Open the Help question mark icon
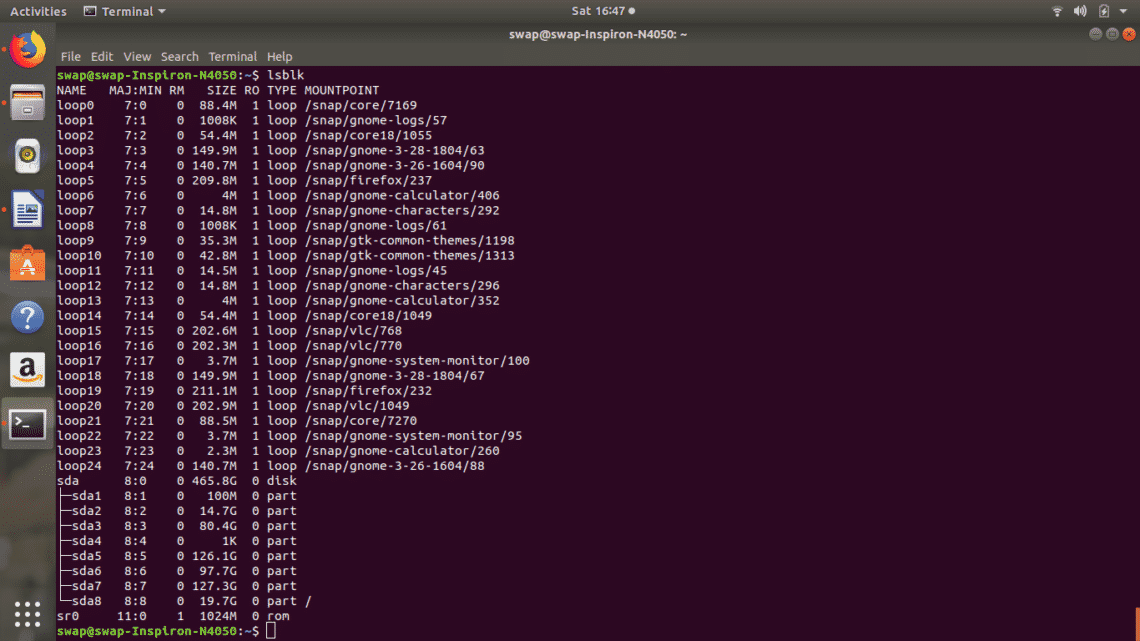Image resolution: width=1140 pixels, height=641 pixels. 28,317
